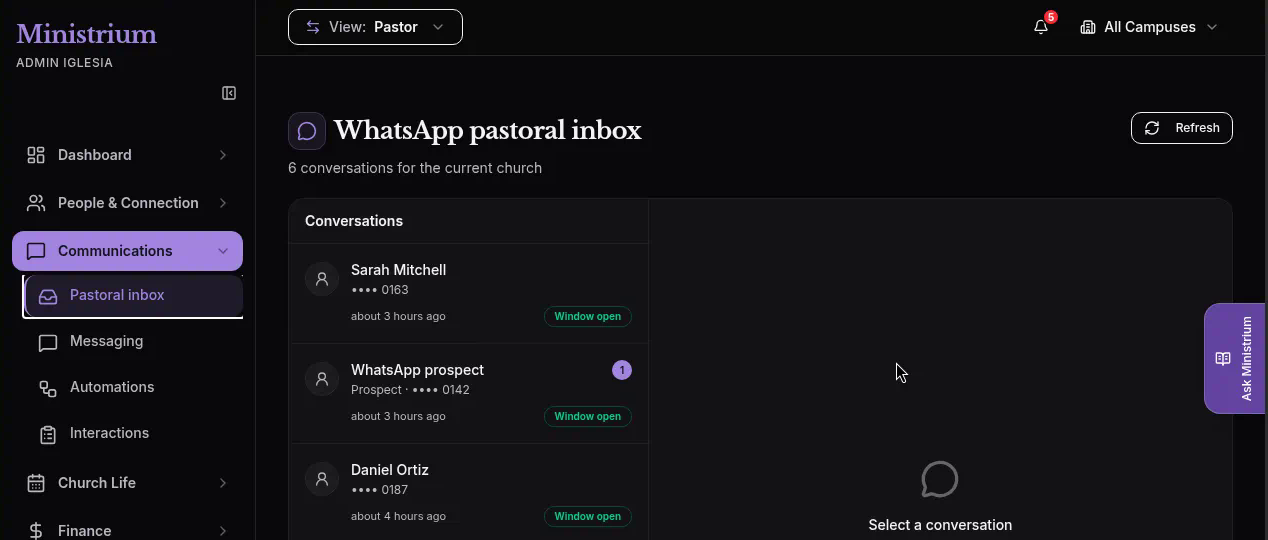Open notifications bell with 5 badge

click(1042, 26)
